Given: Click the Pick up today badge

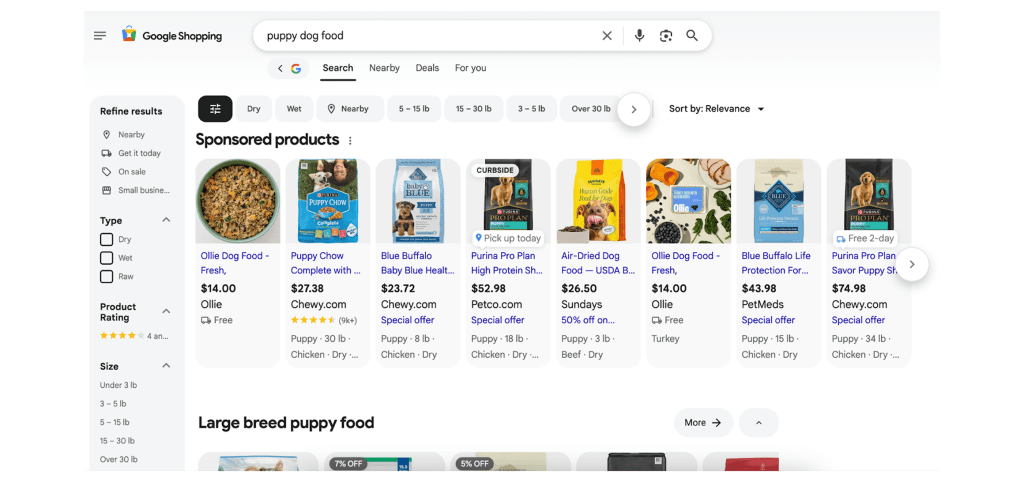Looking at the screenshot, I should pos(508,238).
